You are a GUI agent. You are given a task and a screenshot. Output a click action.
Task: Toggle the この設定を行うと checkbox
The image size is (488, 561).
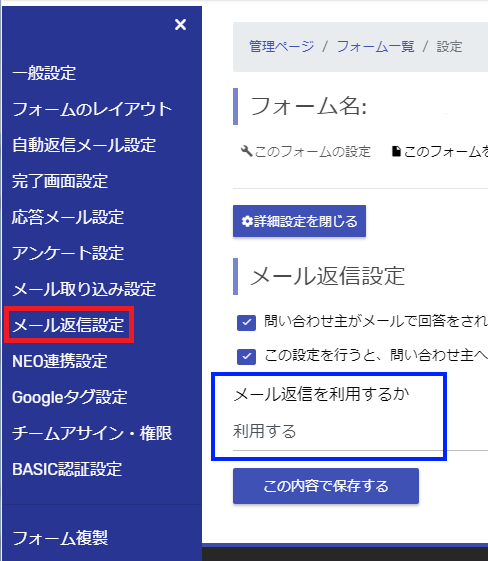point(247,356)
